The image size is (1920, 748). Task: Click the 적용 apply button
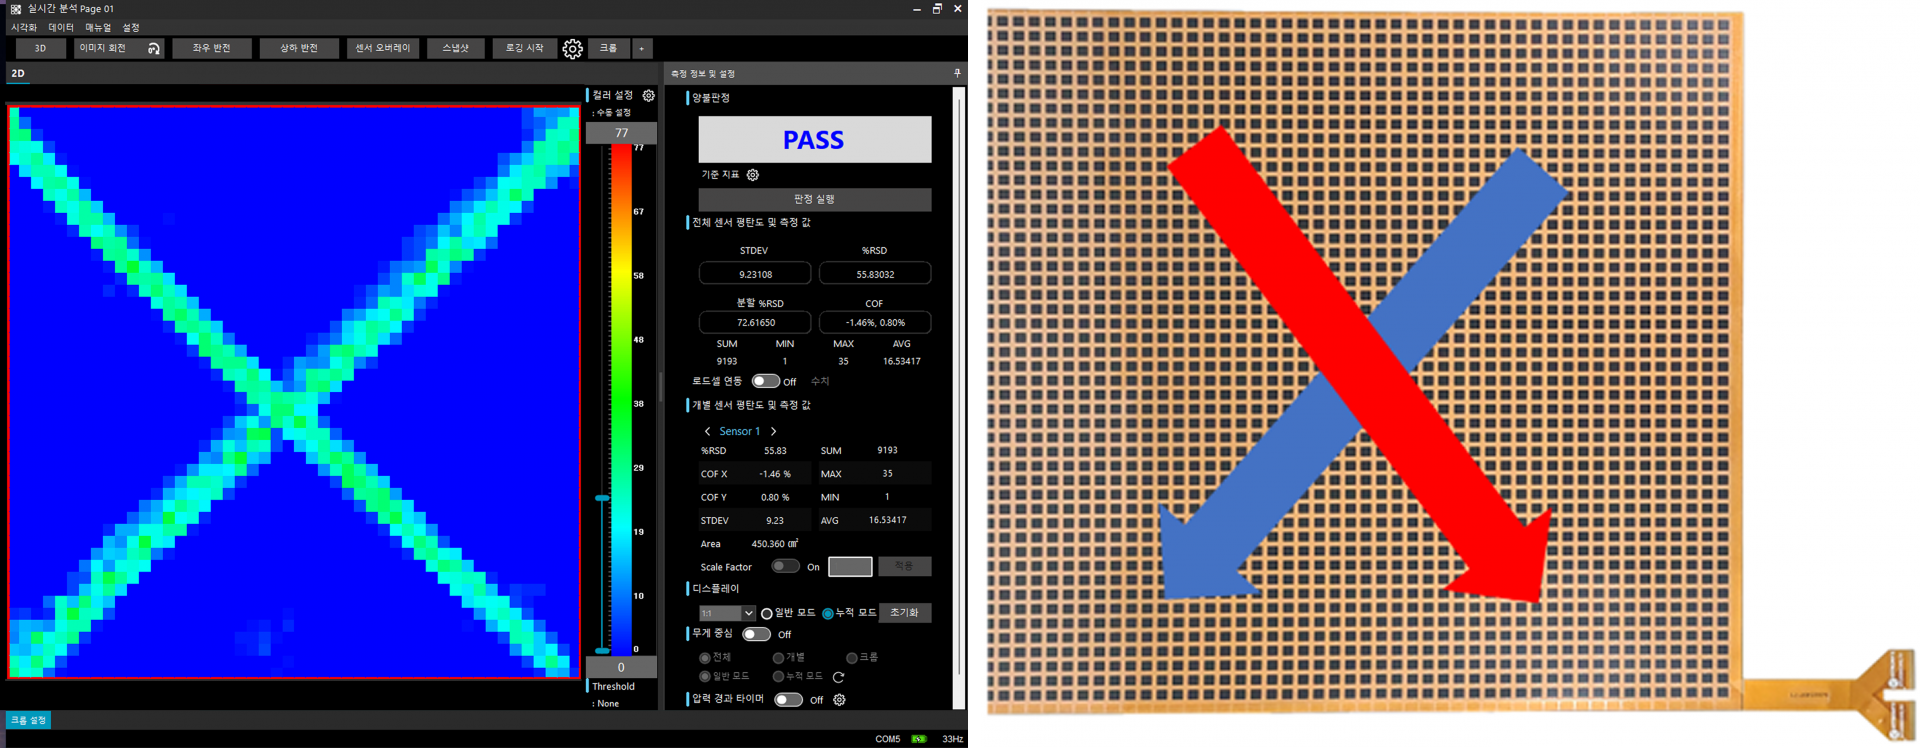(x=904, y=566)
